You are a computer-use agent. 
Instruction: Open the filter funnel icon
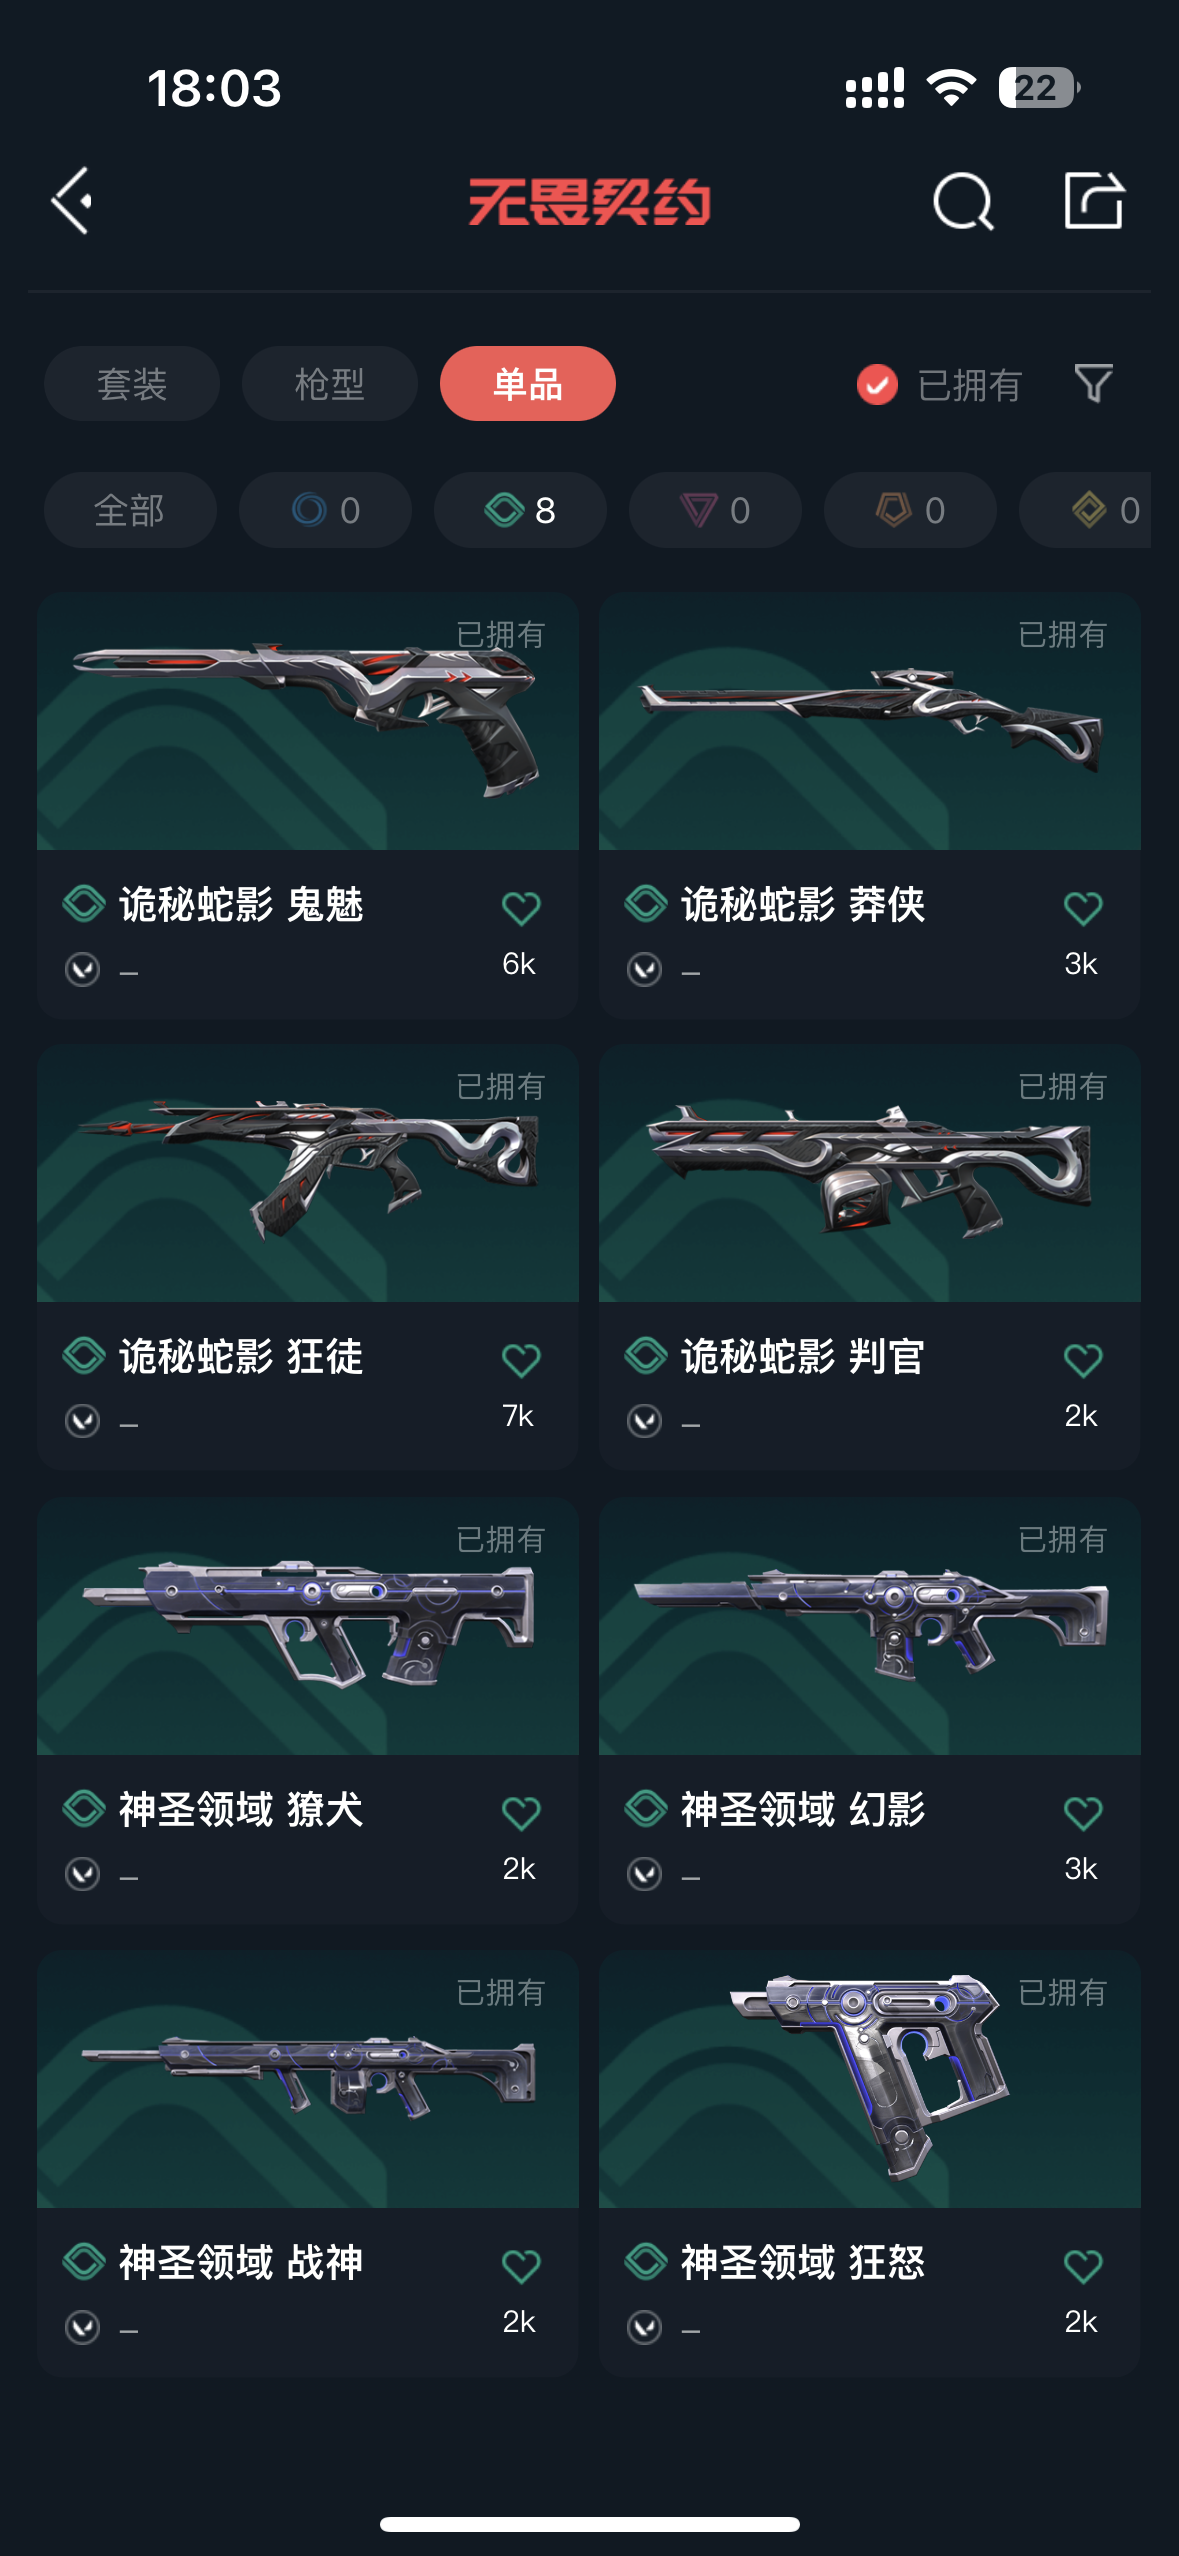click(1093, 384)
